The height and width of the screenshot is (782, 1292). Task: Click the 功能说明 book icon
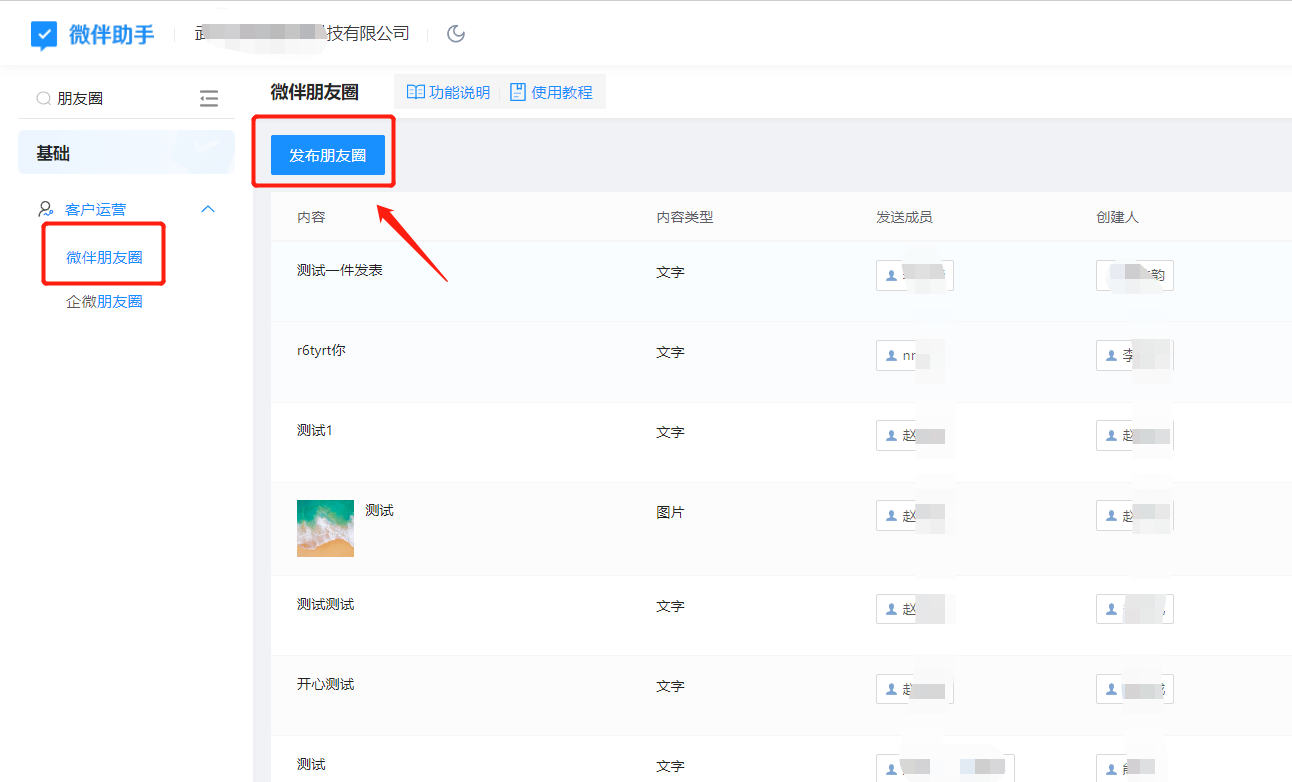416,92
